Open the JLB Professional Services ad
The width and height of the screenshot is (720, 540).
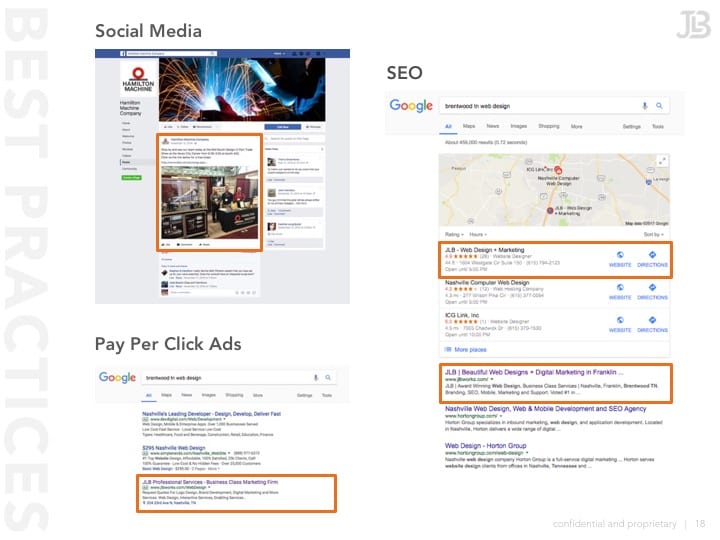(210, 482)
